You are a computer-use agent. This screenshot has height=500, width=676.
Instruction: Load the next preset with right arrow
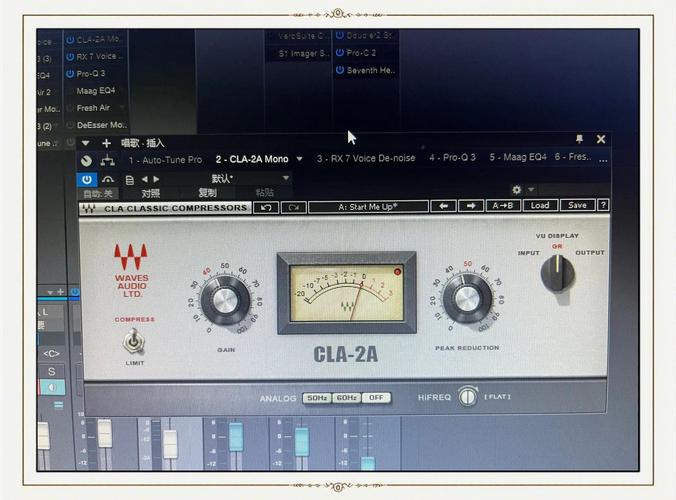(471, 206)
